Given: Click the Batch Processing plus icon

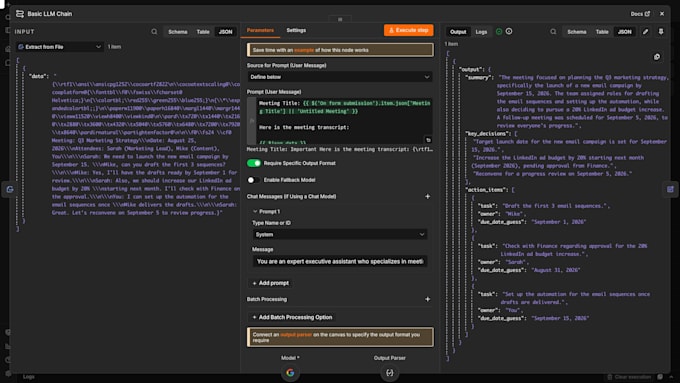Looking at the screenshot, I should [x=427, y=299].
